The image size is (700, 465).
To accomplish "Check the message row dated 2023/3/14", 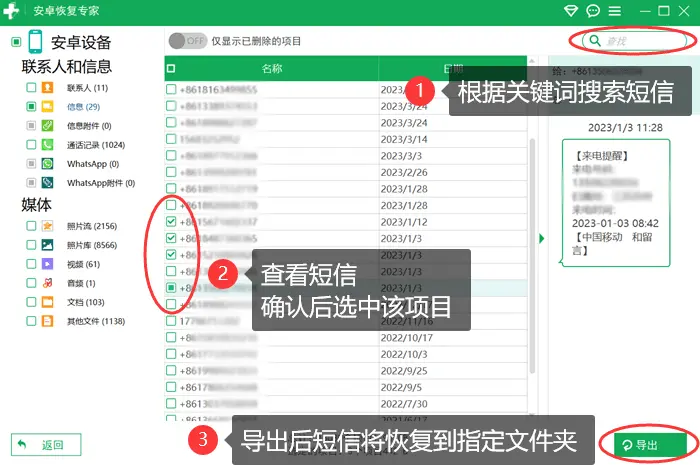I will pos(171,139).
